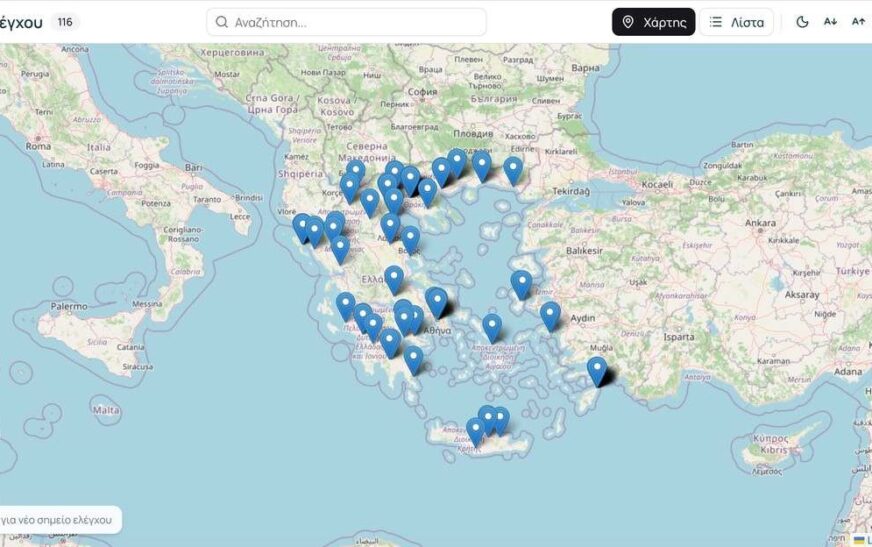Increase font size with the A↑ icon
This screenshot has width=872, height=547.
coord(858,22)
